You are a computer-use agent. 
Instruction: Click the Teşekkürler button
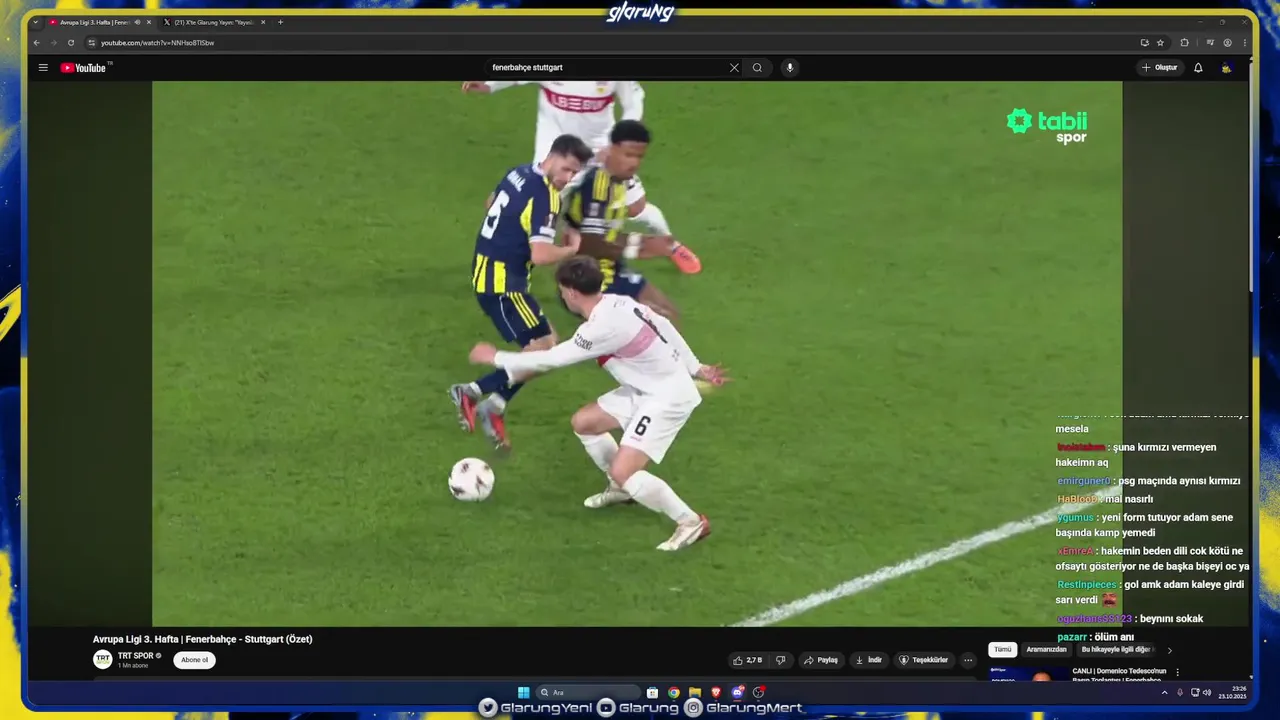[924, 660]
